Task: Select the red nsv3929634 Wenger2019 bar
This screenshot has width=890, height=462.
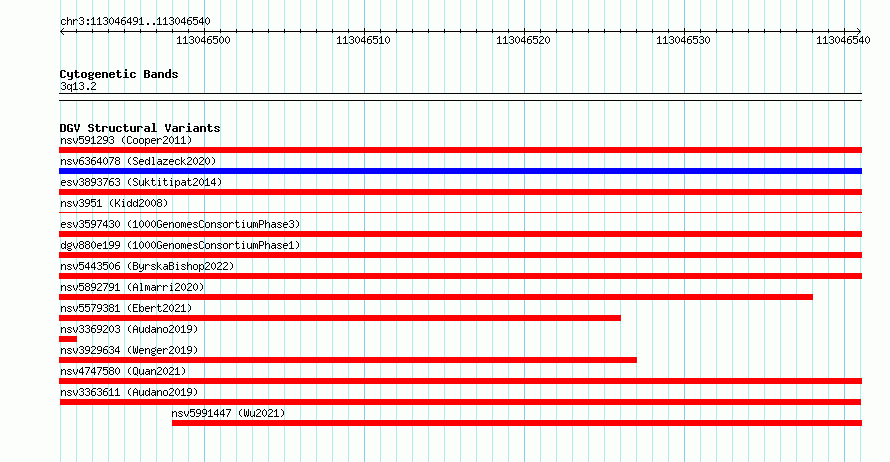Action: pos(348,360)
